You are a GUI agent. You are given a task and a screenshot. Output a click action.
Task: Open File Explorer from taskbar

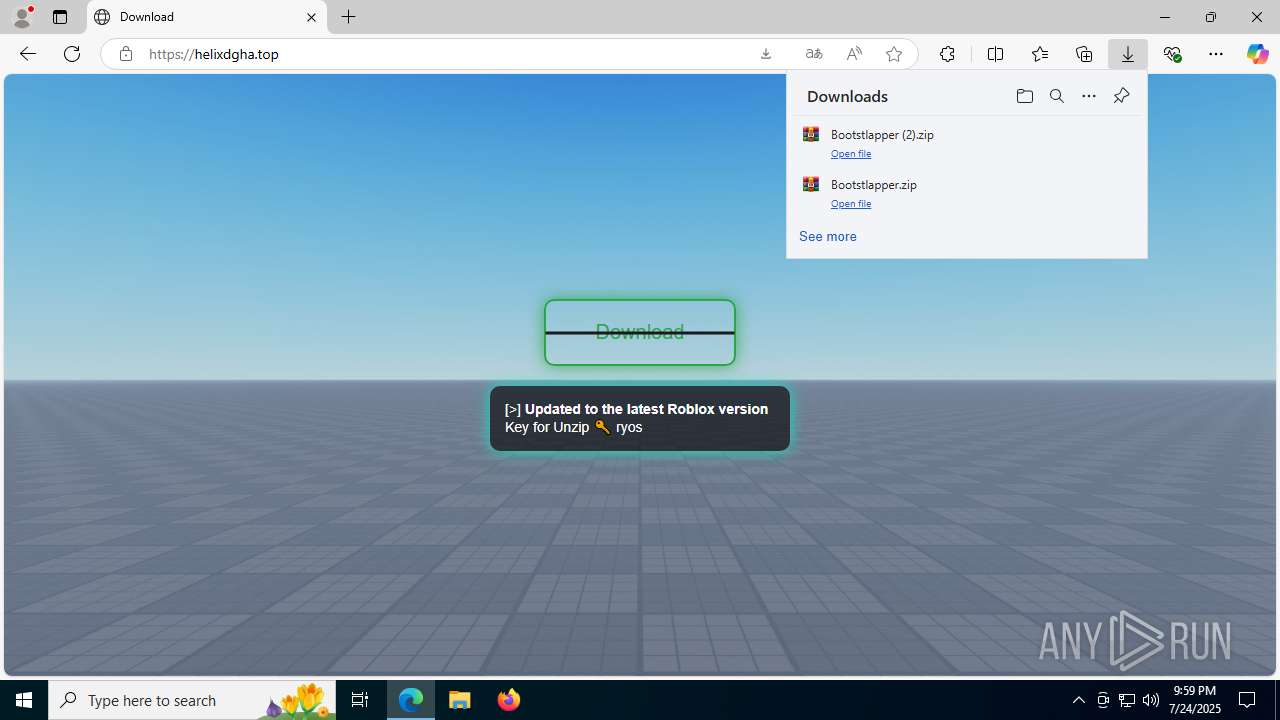460,700
